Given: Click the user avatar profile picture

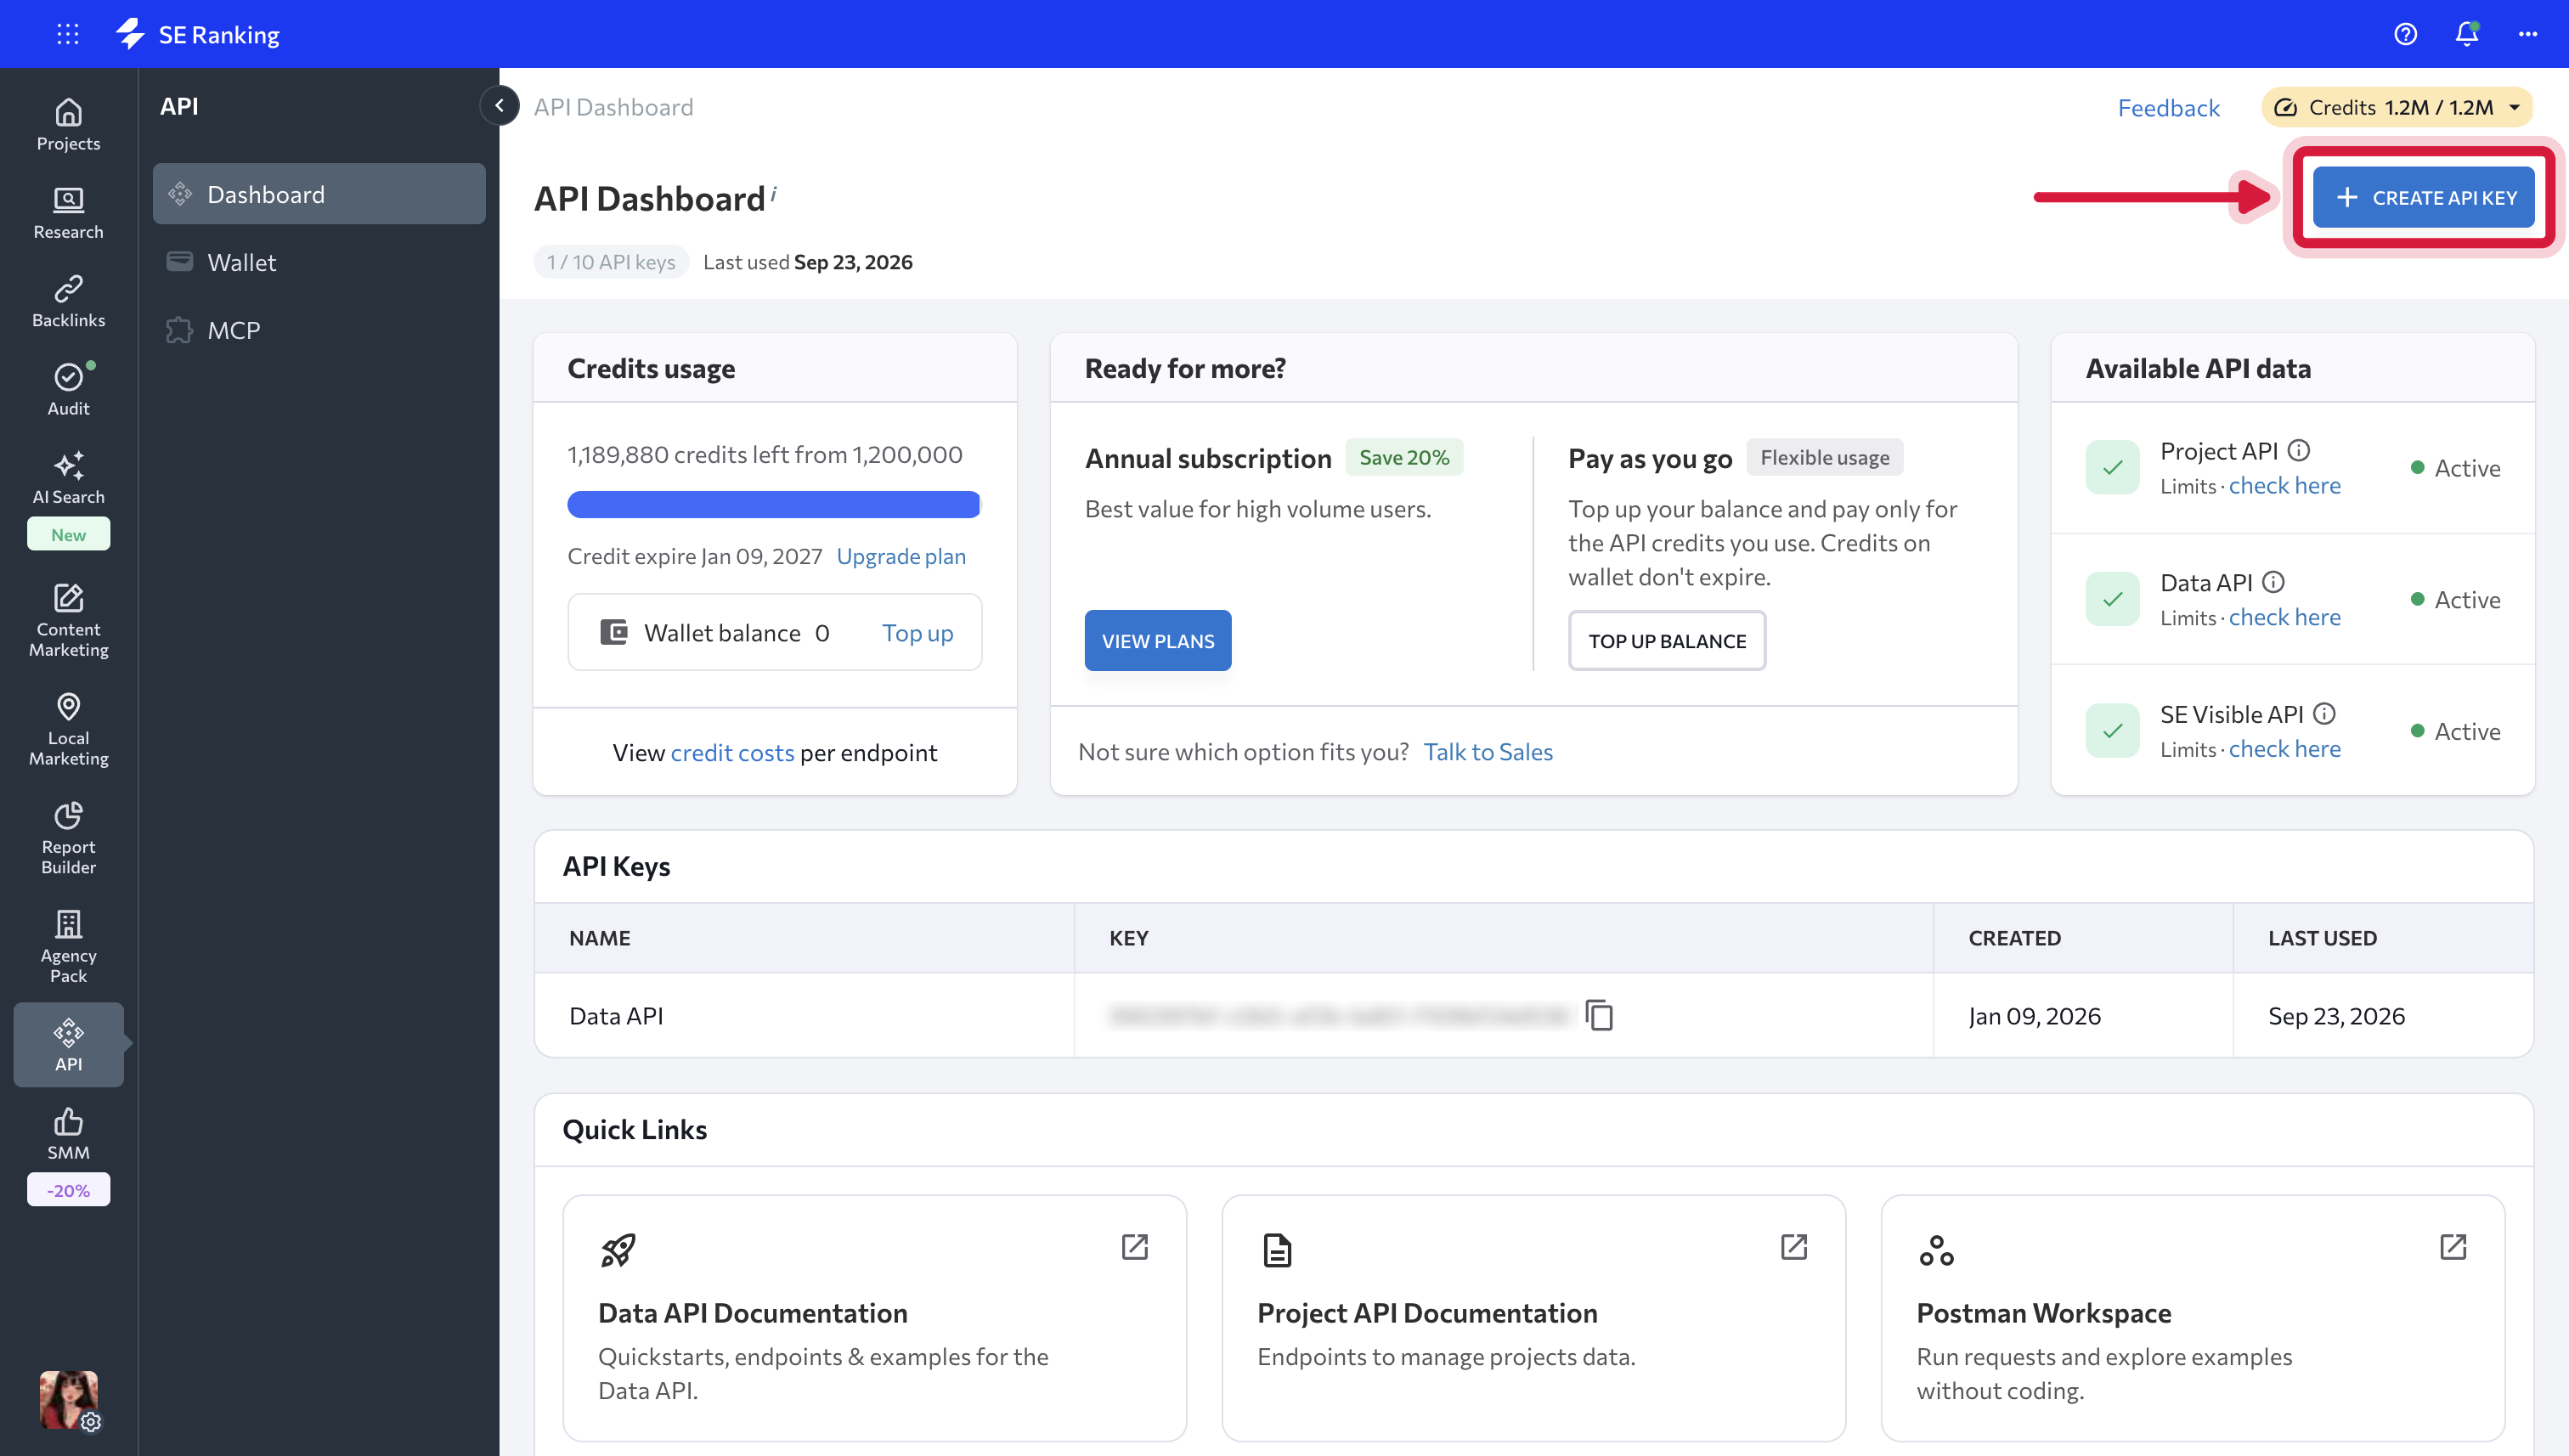Looking at the screenshot, I should tap(68, 1399).
